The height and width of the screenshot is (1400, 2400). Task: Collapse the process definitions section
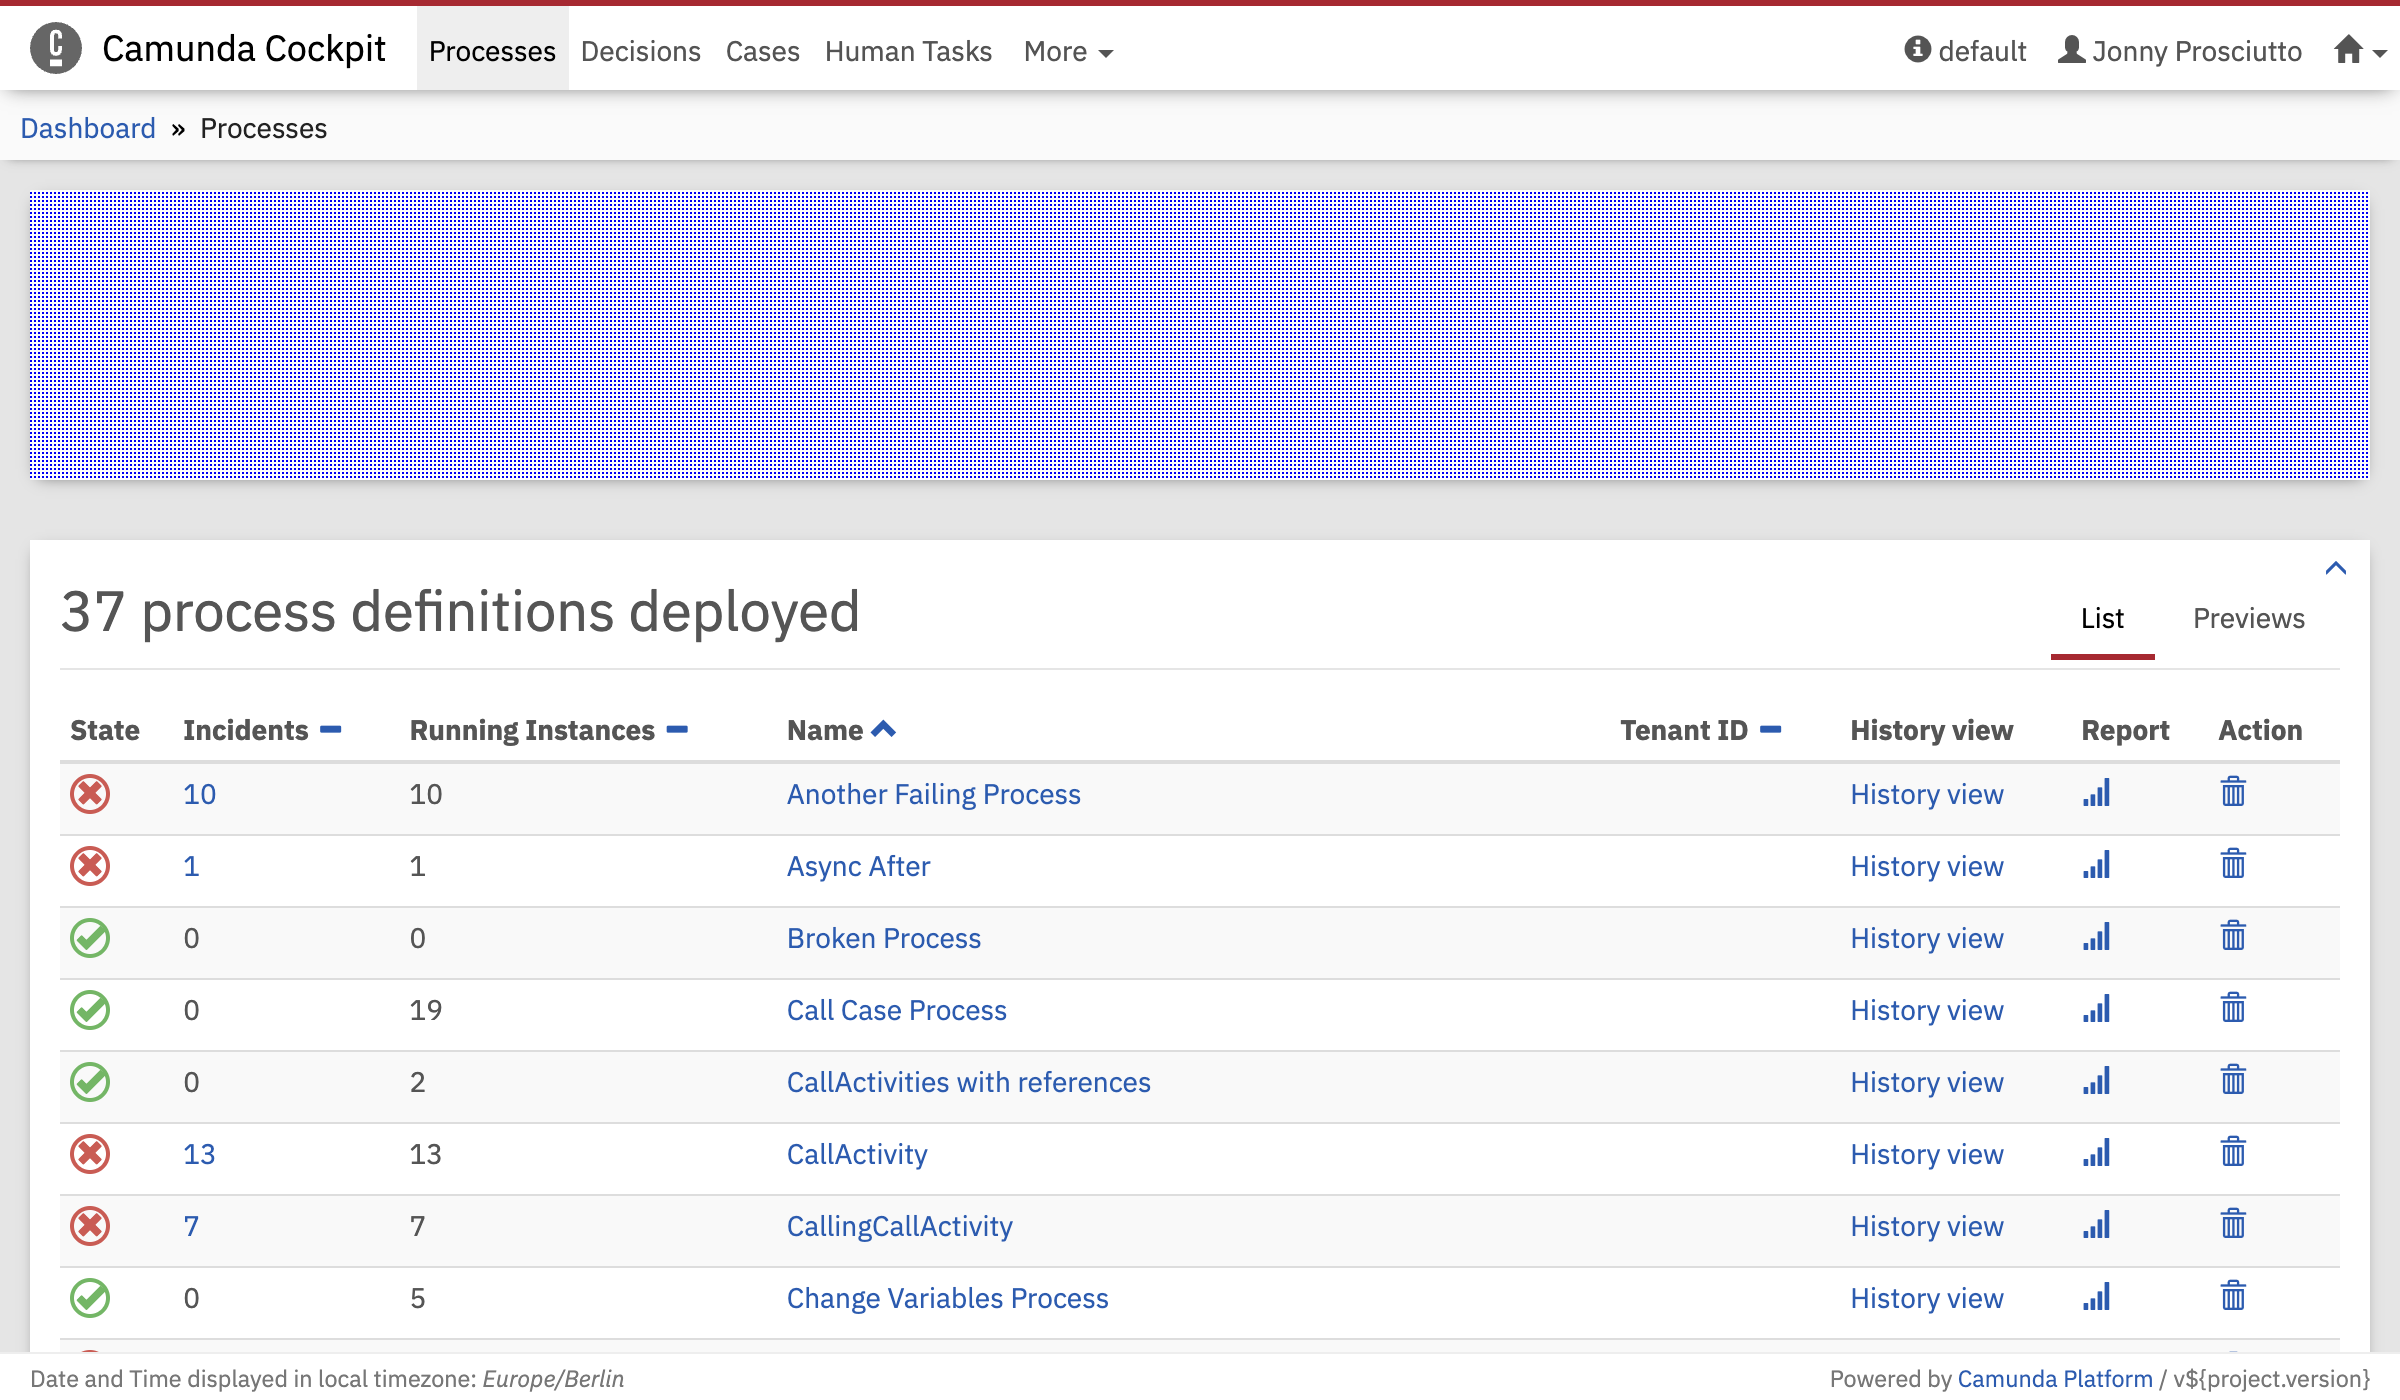point(2336,568)
